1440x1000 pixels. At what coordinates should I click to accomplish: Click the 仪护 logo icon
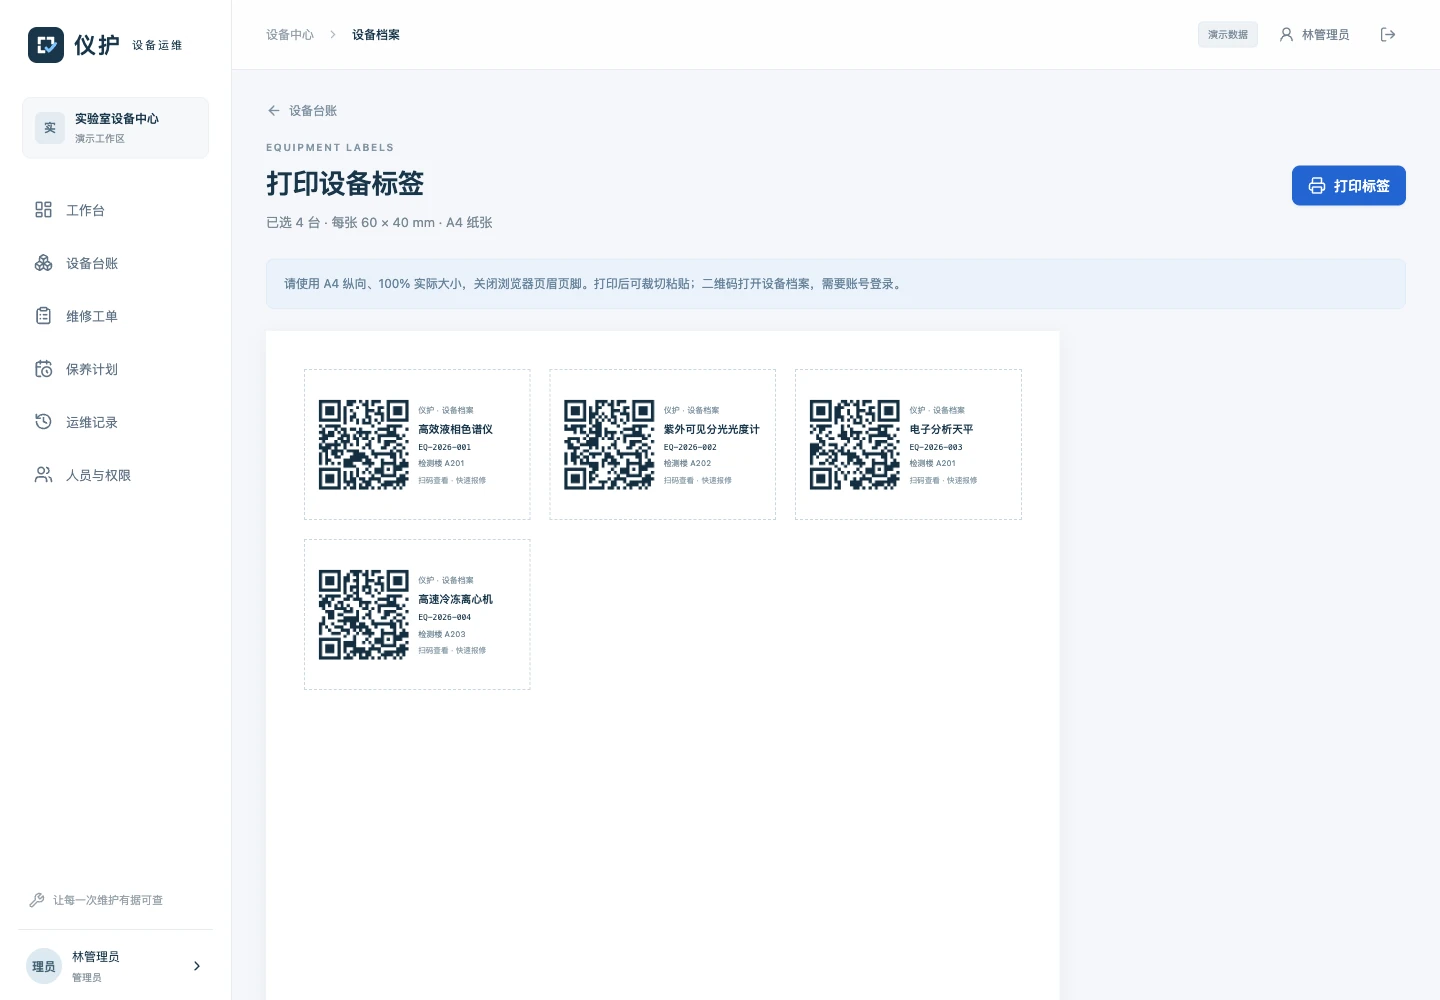tap(46, 45)
